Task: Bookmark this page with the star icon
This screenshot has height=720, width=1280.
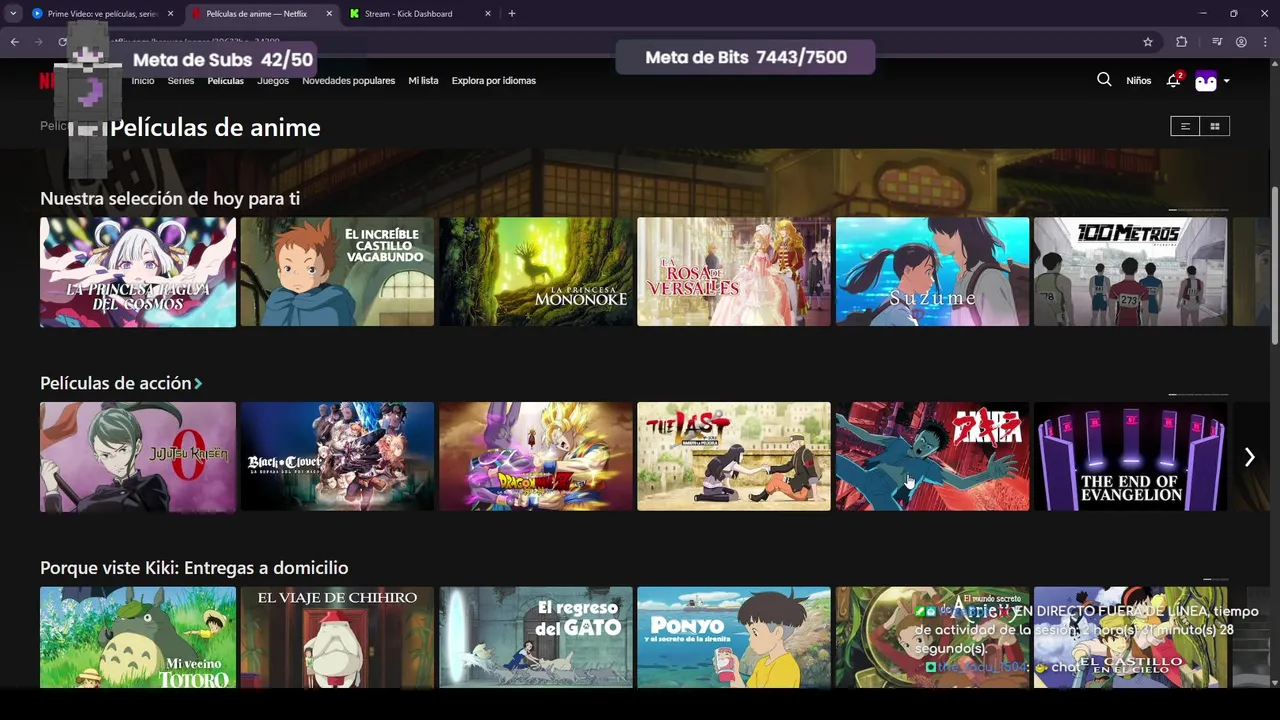Action: tap(1148, 42)
